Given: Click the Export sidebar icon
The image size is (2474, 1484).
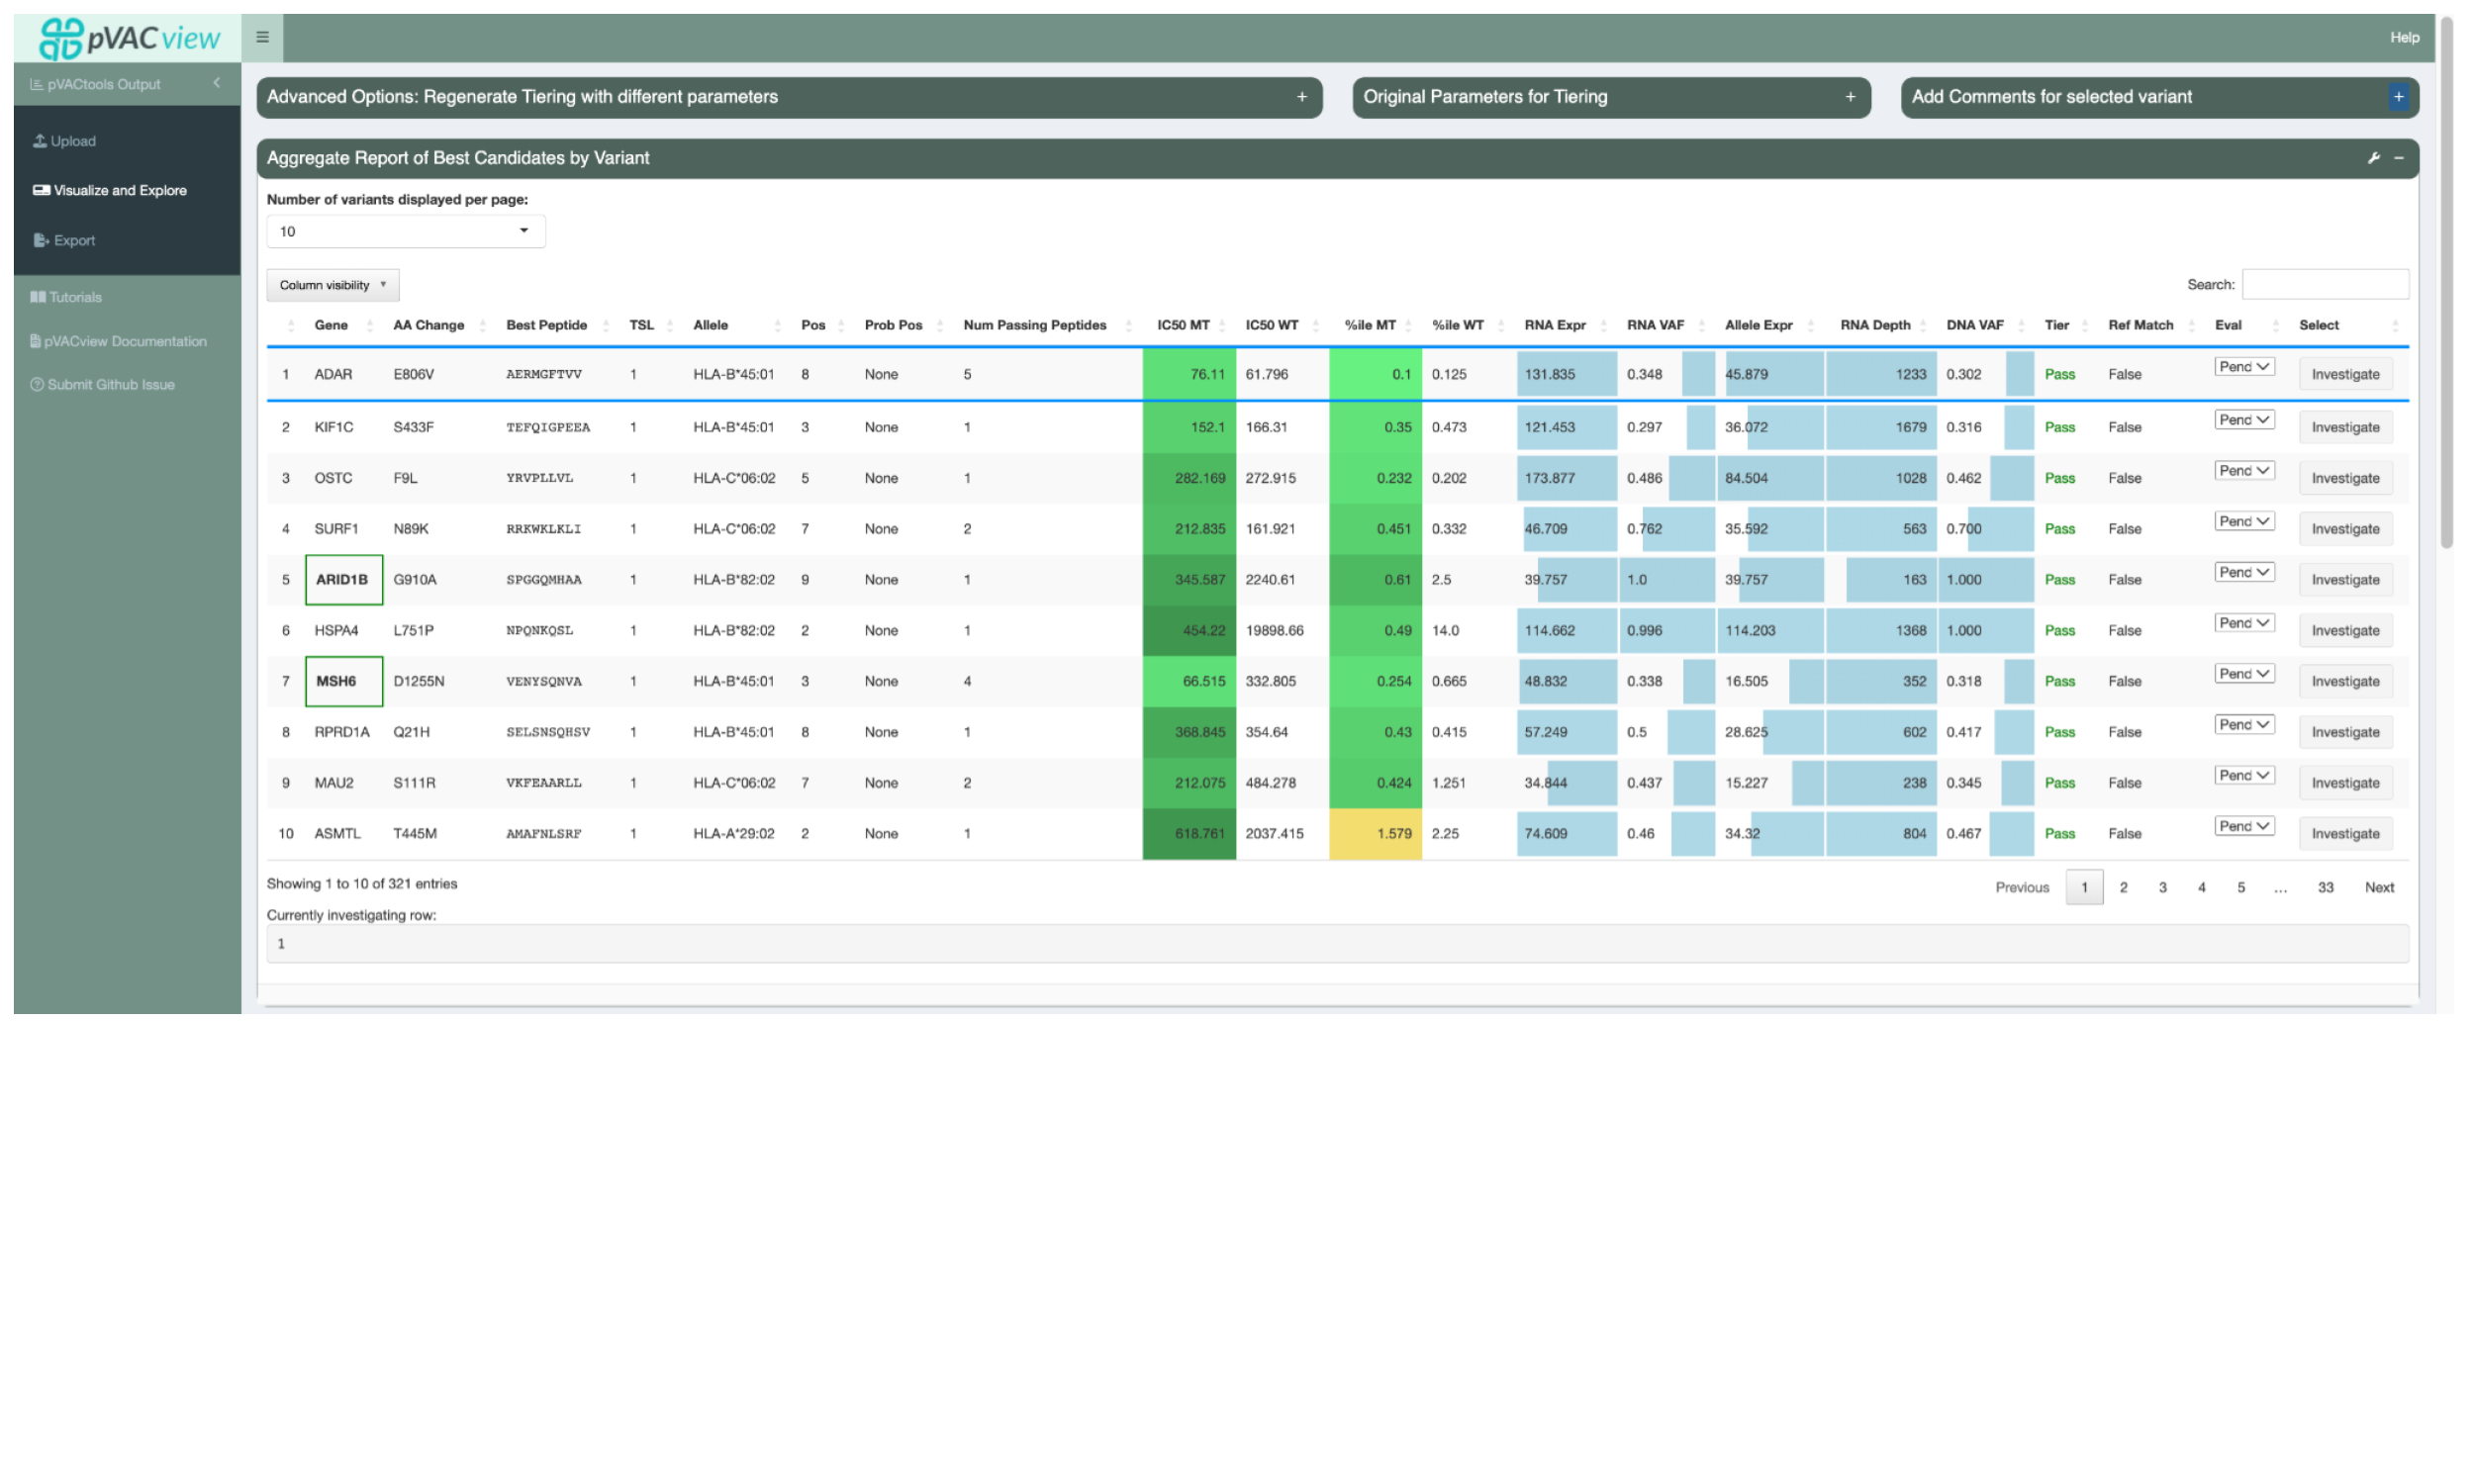Looking at the screenshot, I should click(x=39, y=238).
